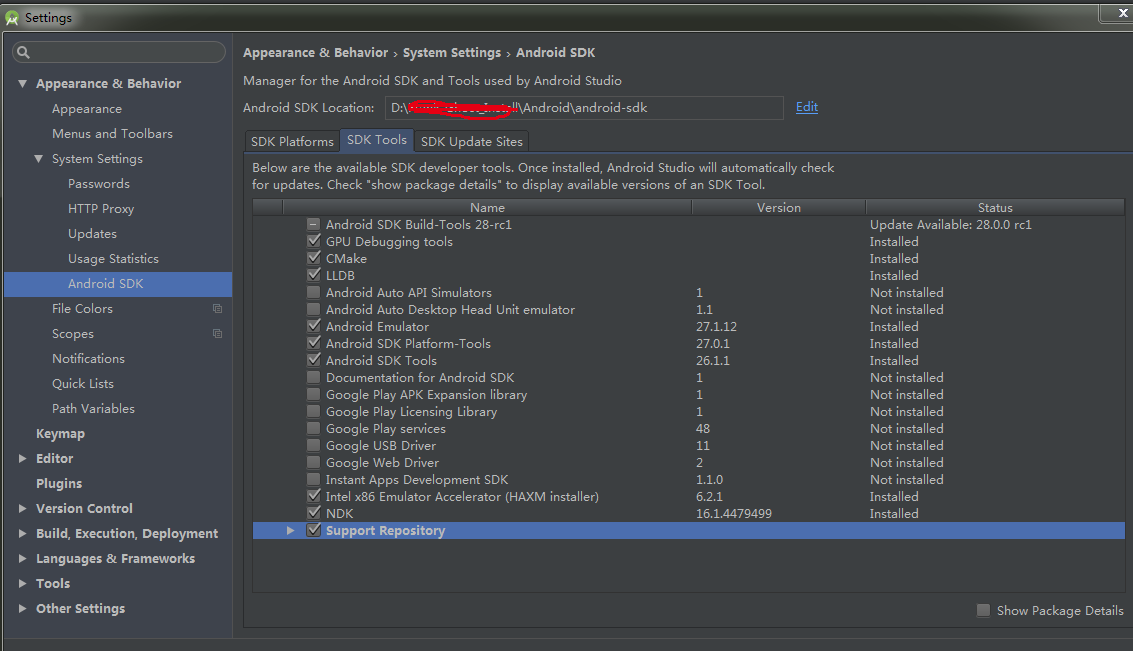
Task: Click the Android Studio icon in title bar
Action: tap(12, 17)
